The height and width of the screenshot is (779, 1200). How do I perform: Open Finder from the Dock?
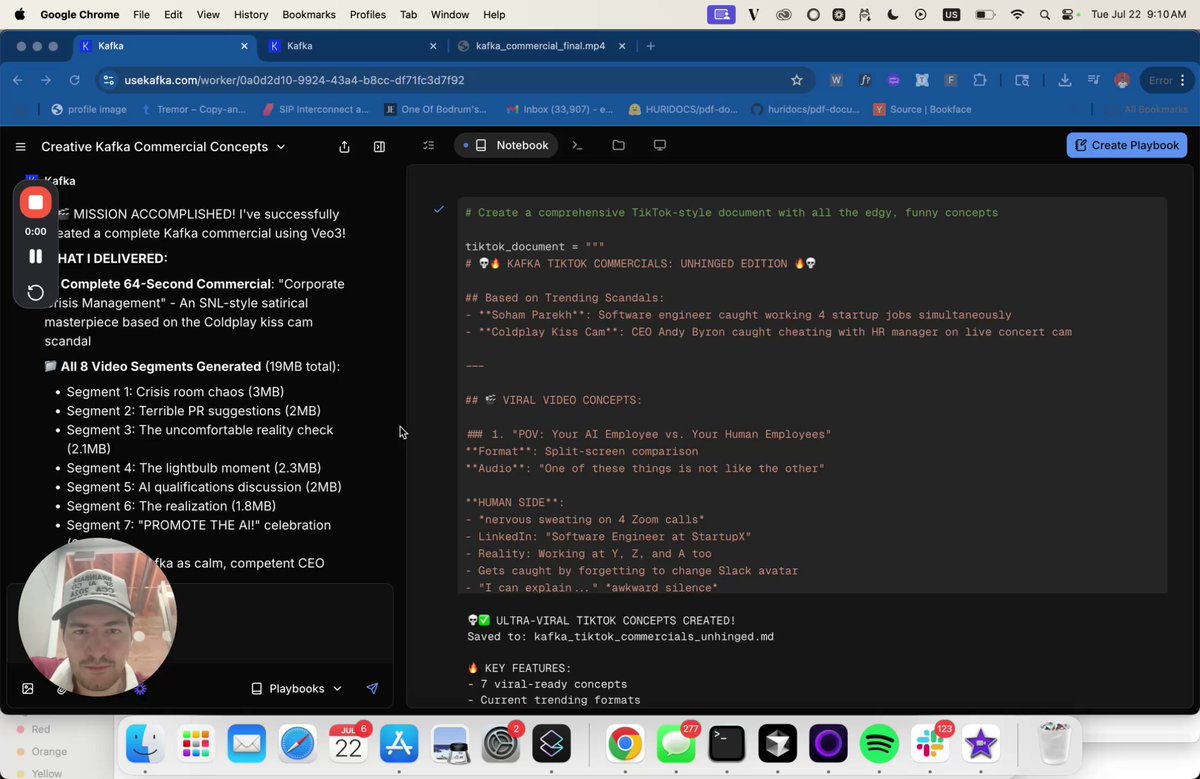click(x=146, y=743)
